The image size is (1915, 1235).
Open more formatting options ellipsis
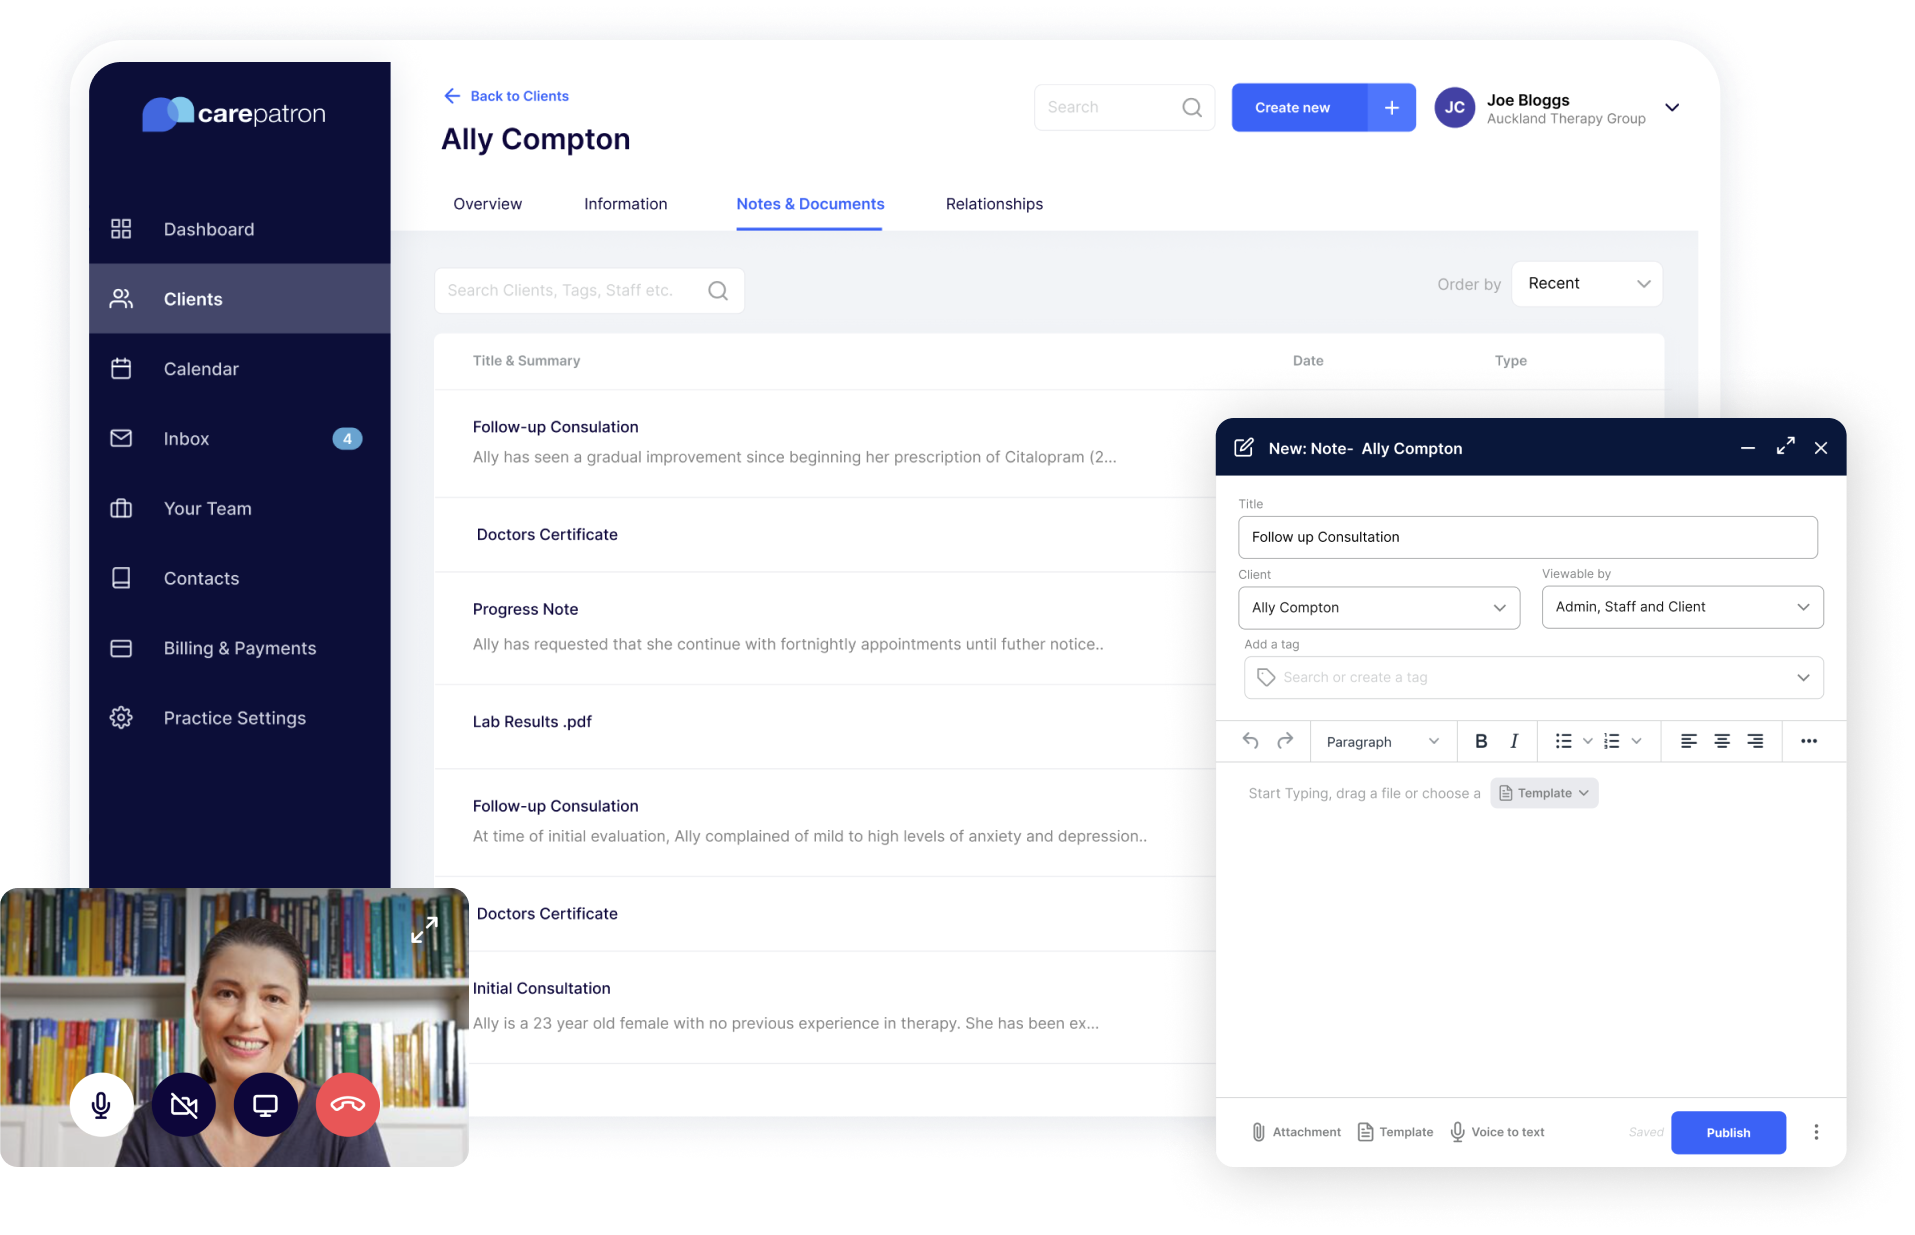pos(1809,741)
